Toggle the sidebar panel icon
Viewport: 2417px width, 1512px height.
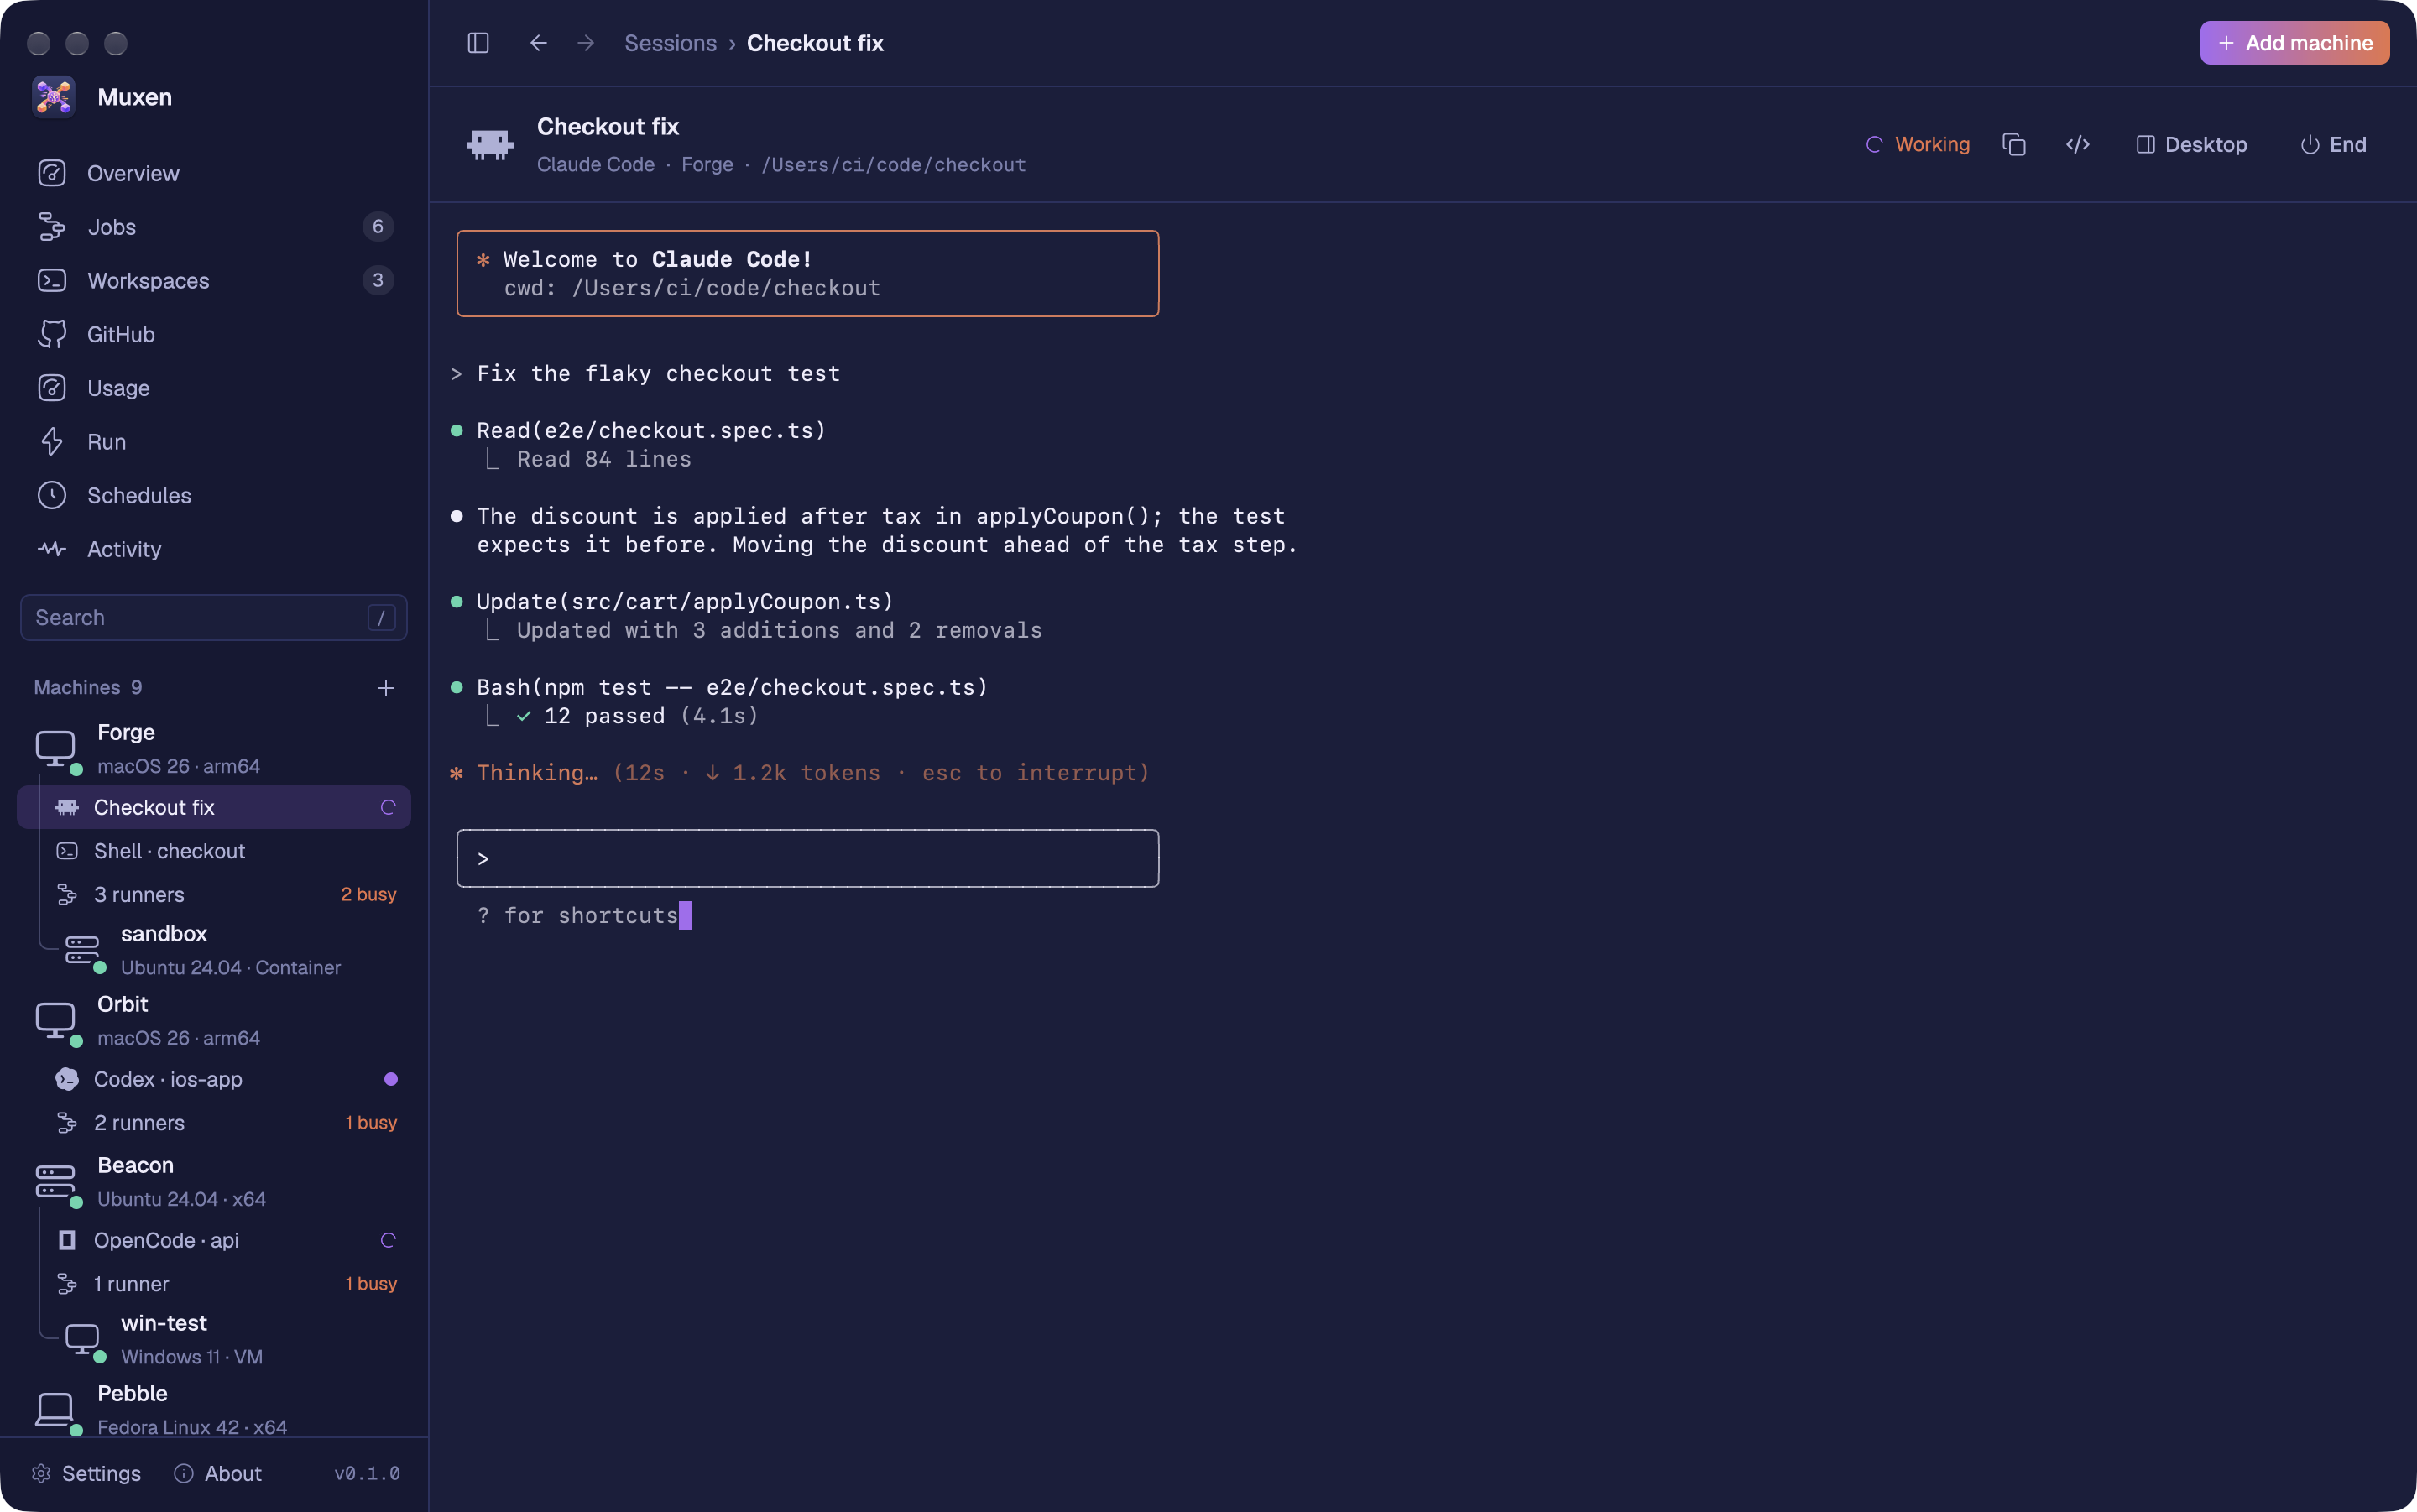click(x=478, y=43)
